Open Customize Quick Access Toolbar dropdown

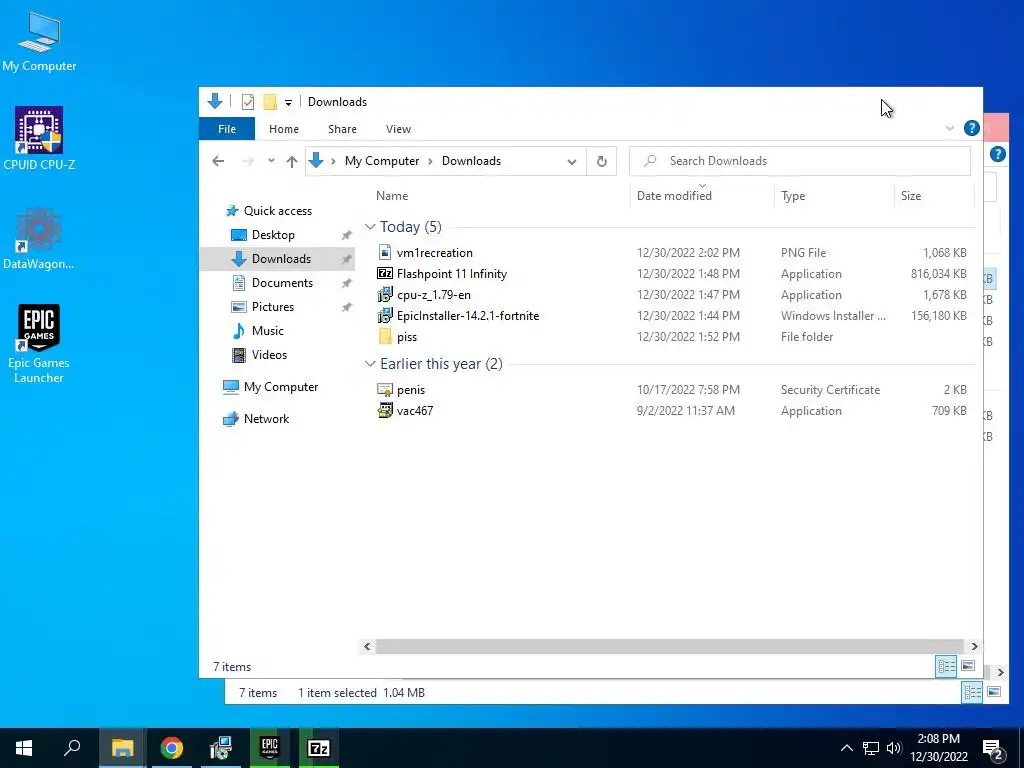point(288,103)
